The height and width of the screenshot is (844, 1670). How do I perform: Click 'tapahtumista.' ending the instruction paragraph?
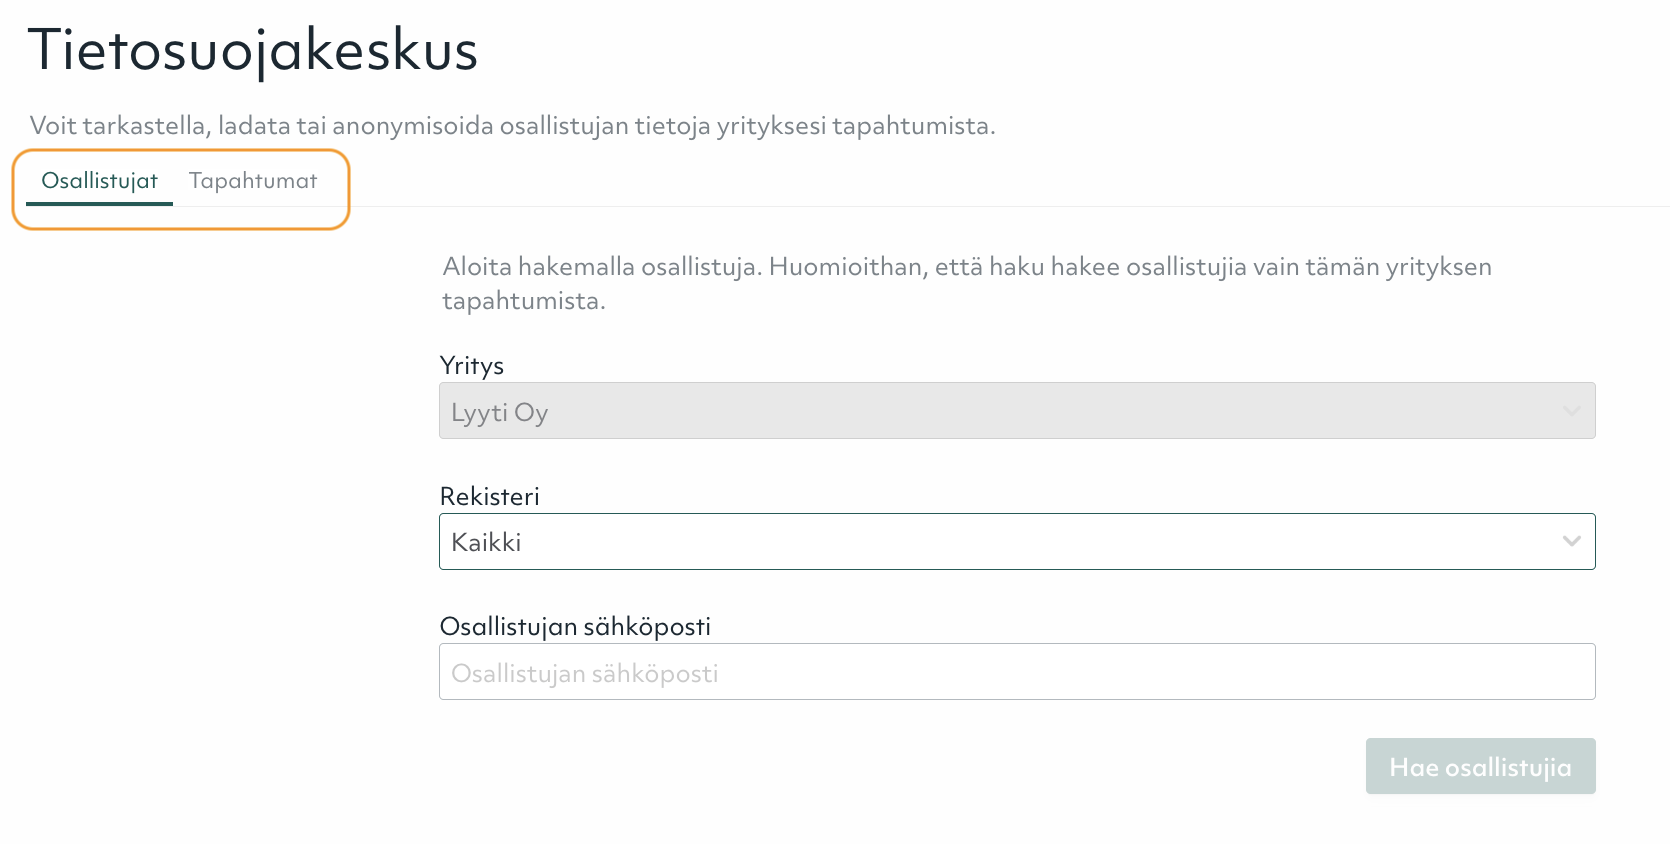523,301
